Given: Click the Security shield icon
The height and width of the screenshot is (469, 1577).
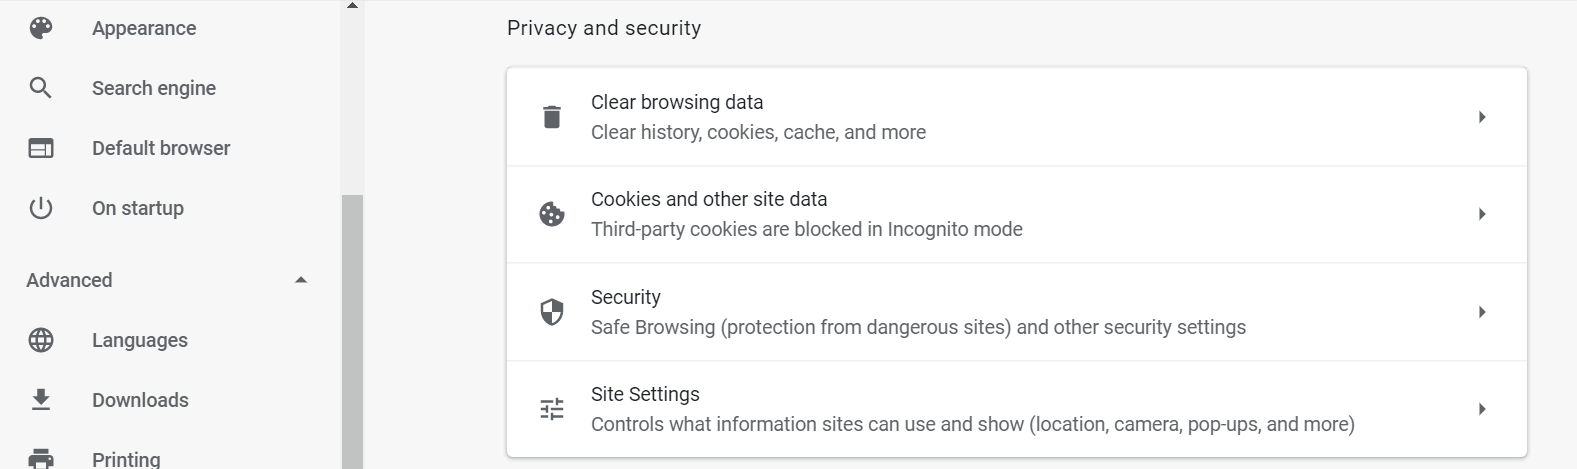Looking at the screenshot, I should pyautogui.click(x=552, y=312).
